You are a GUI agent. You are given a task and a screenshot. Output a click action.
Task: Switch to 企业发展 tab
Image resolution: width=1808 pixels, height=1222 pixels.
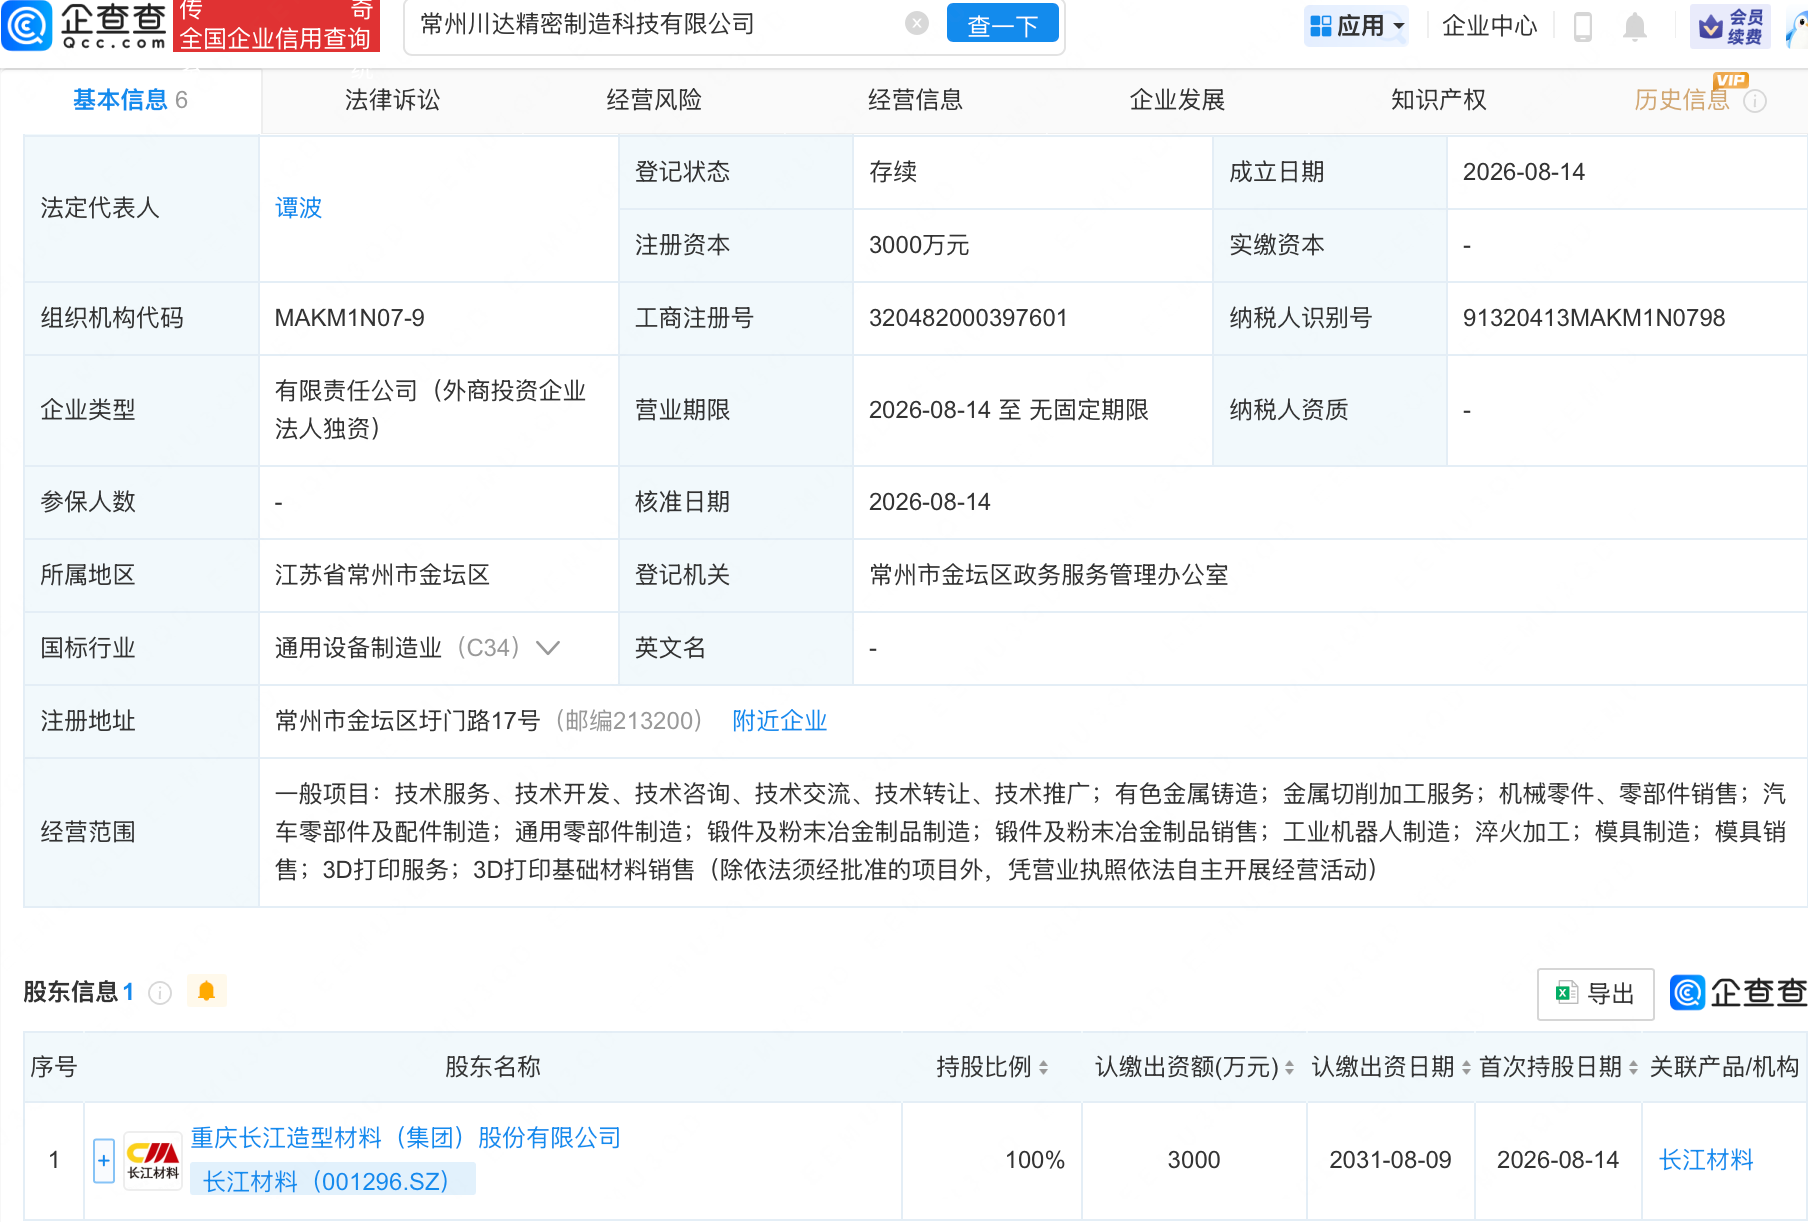[1177, 100]
